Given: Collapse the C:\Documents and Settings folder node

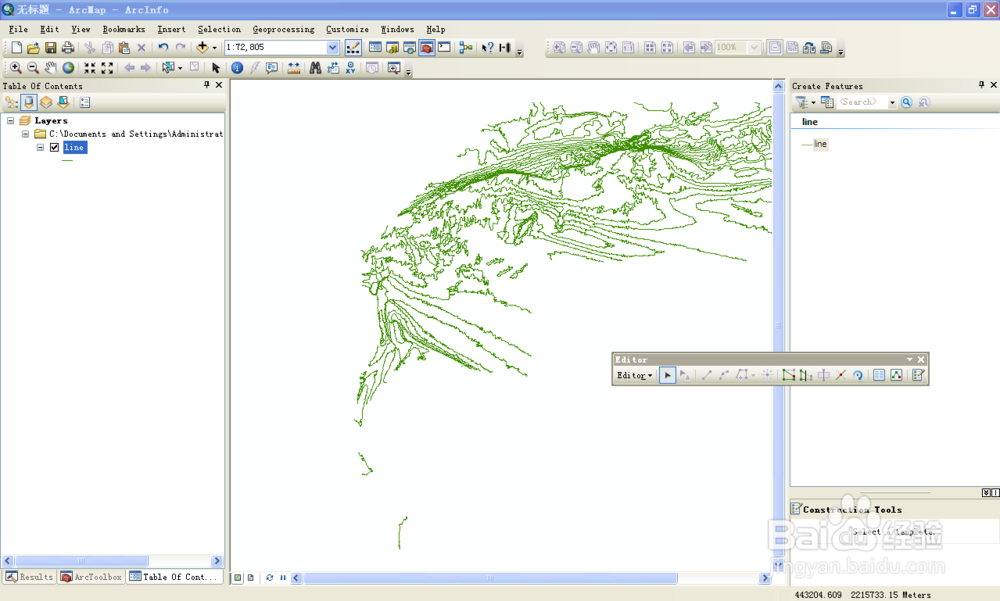Looking at the screenshot, I should (26, 134).
